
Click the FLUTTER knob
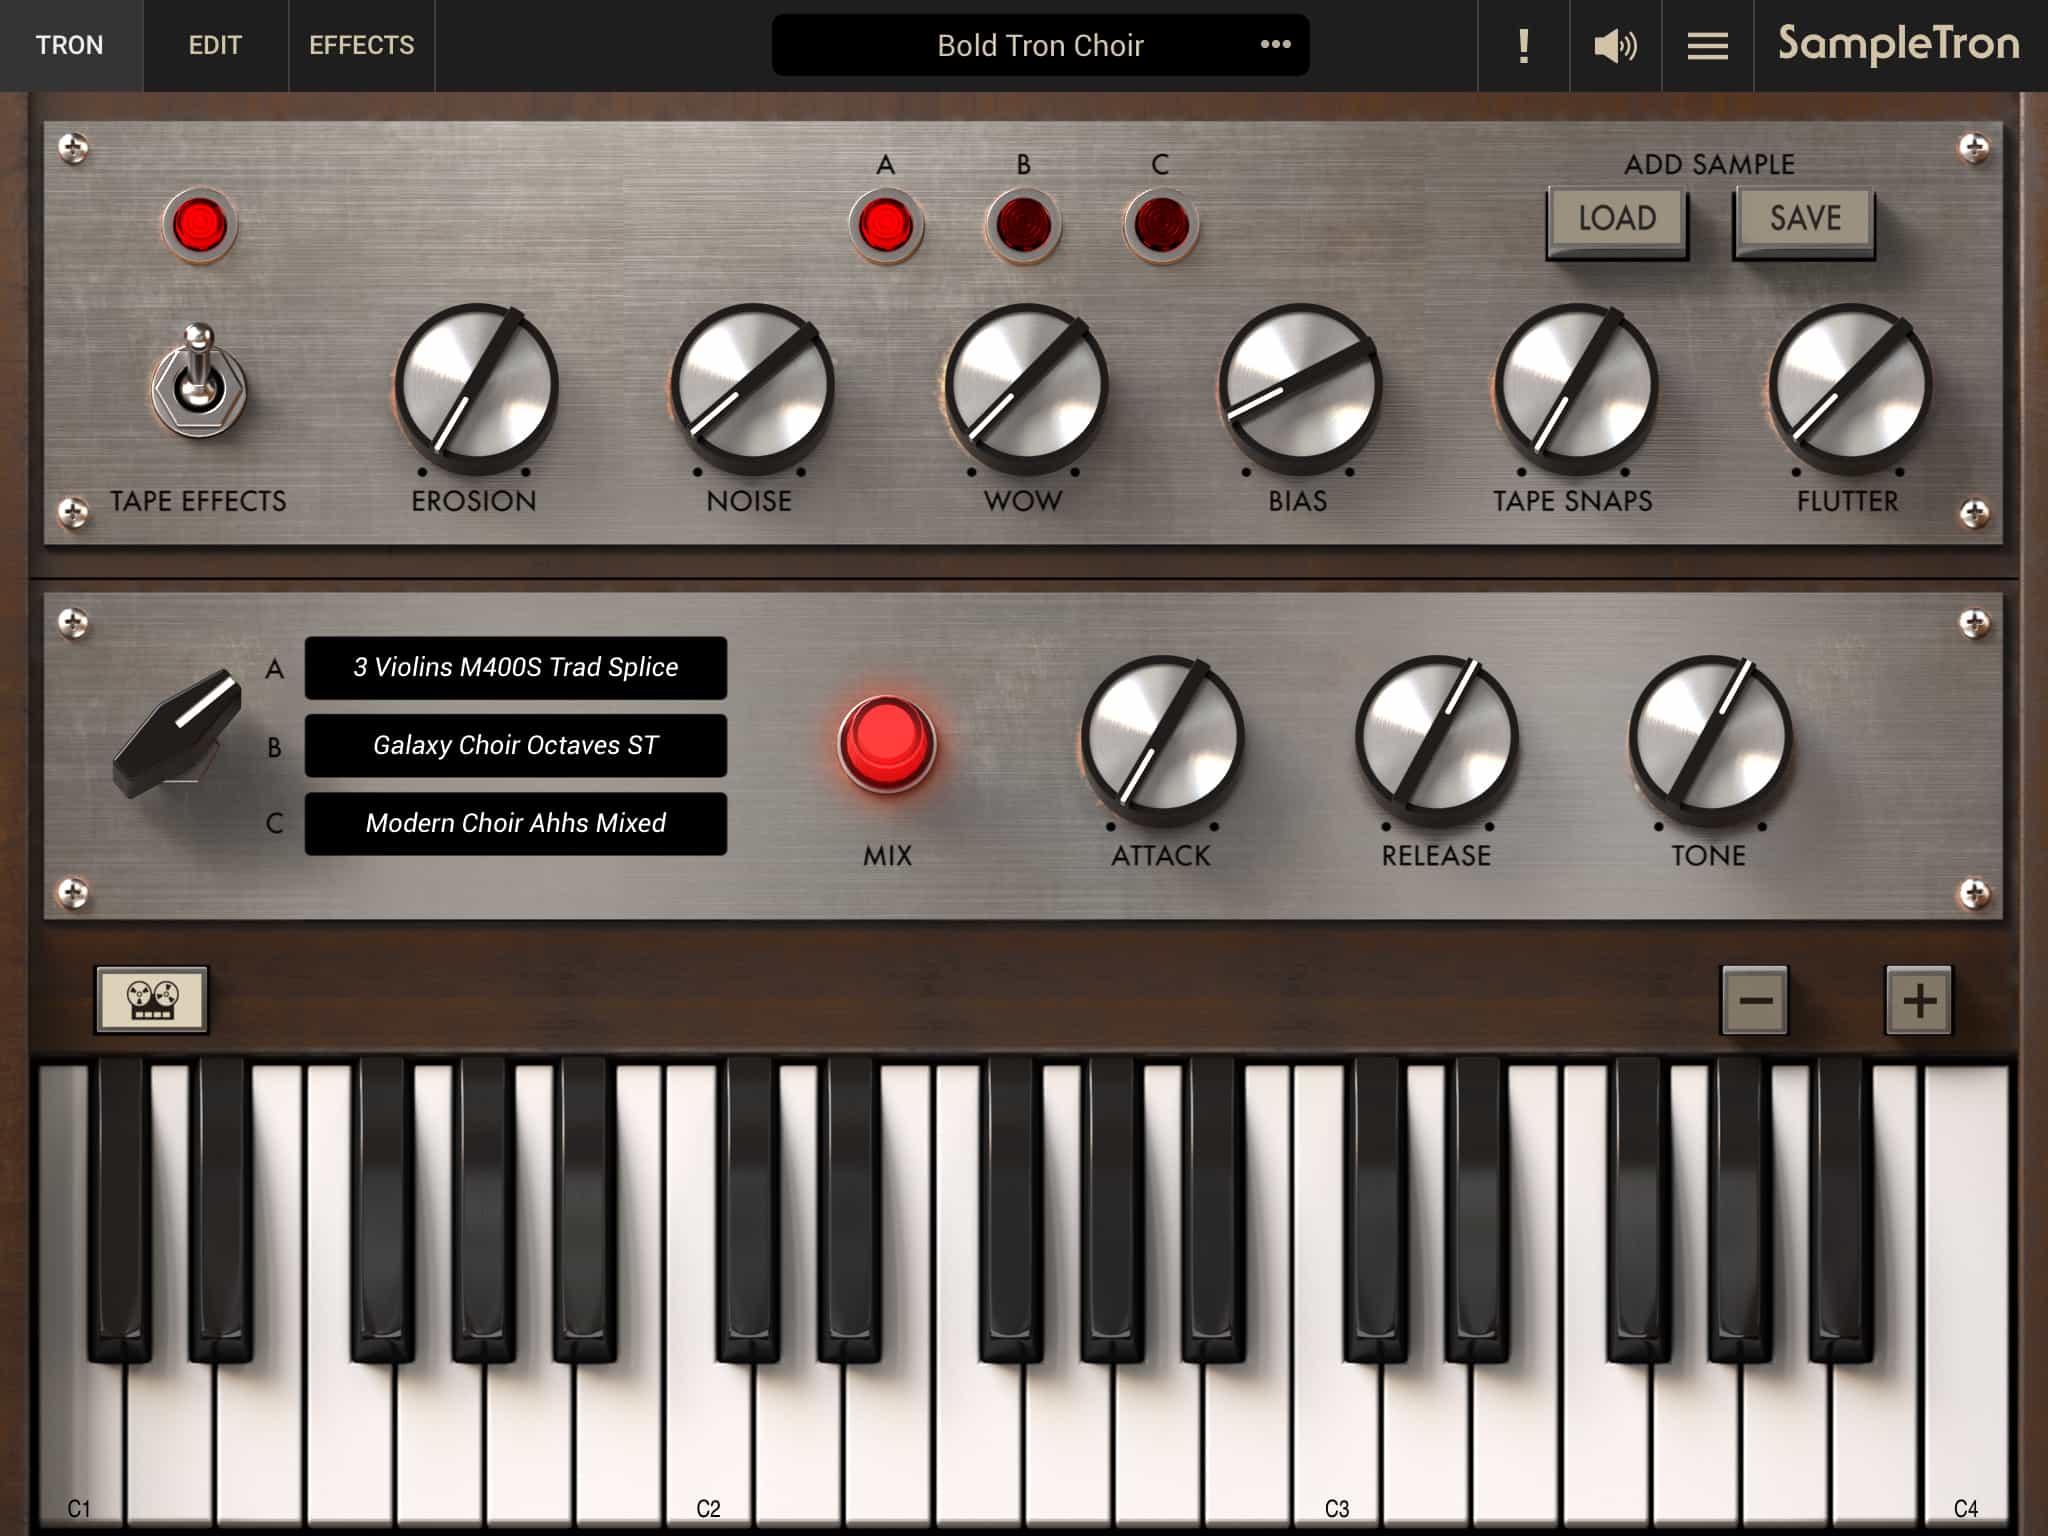1849,388
